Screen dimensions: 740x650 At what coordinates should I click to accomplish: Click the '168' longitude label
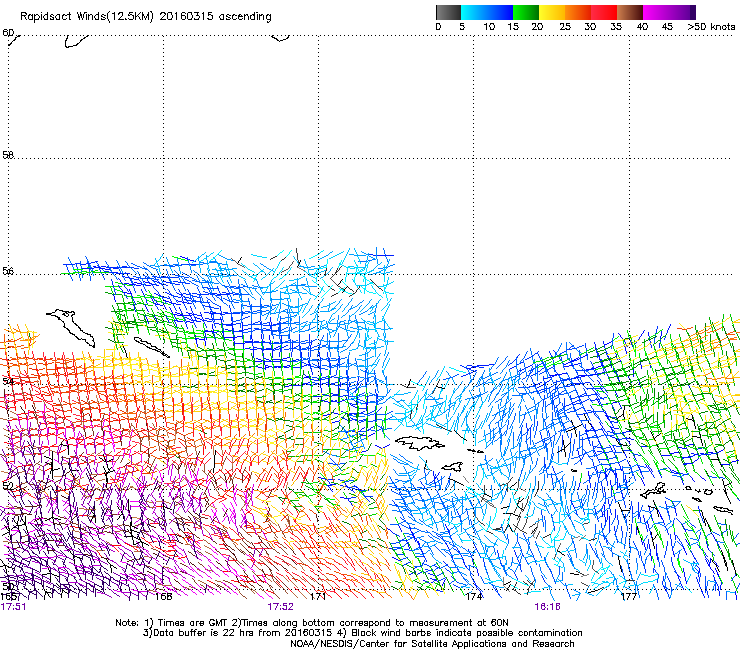click(163, 597)
